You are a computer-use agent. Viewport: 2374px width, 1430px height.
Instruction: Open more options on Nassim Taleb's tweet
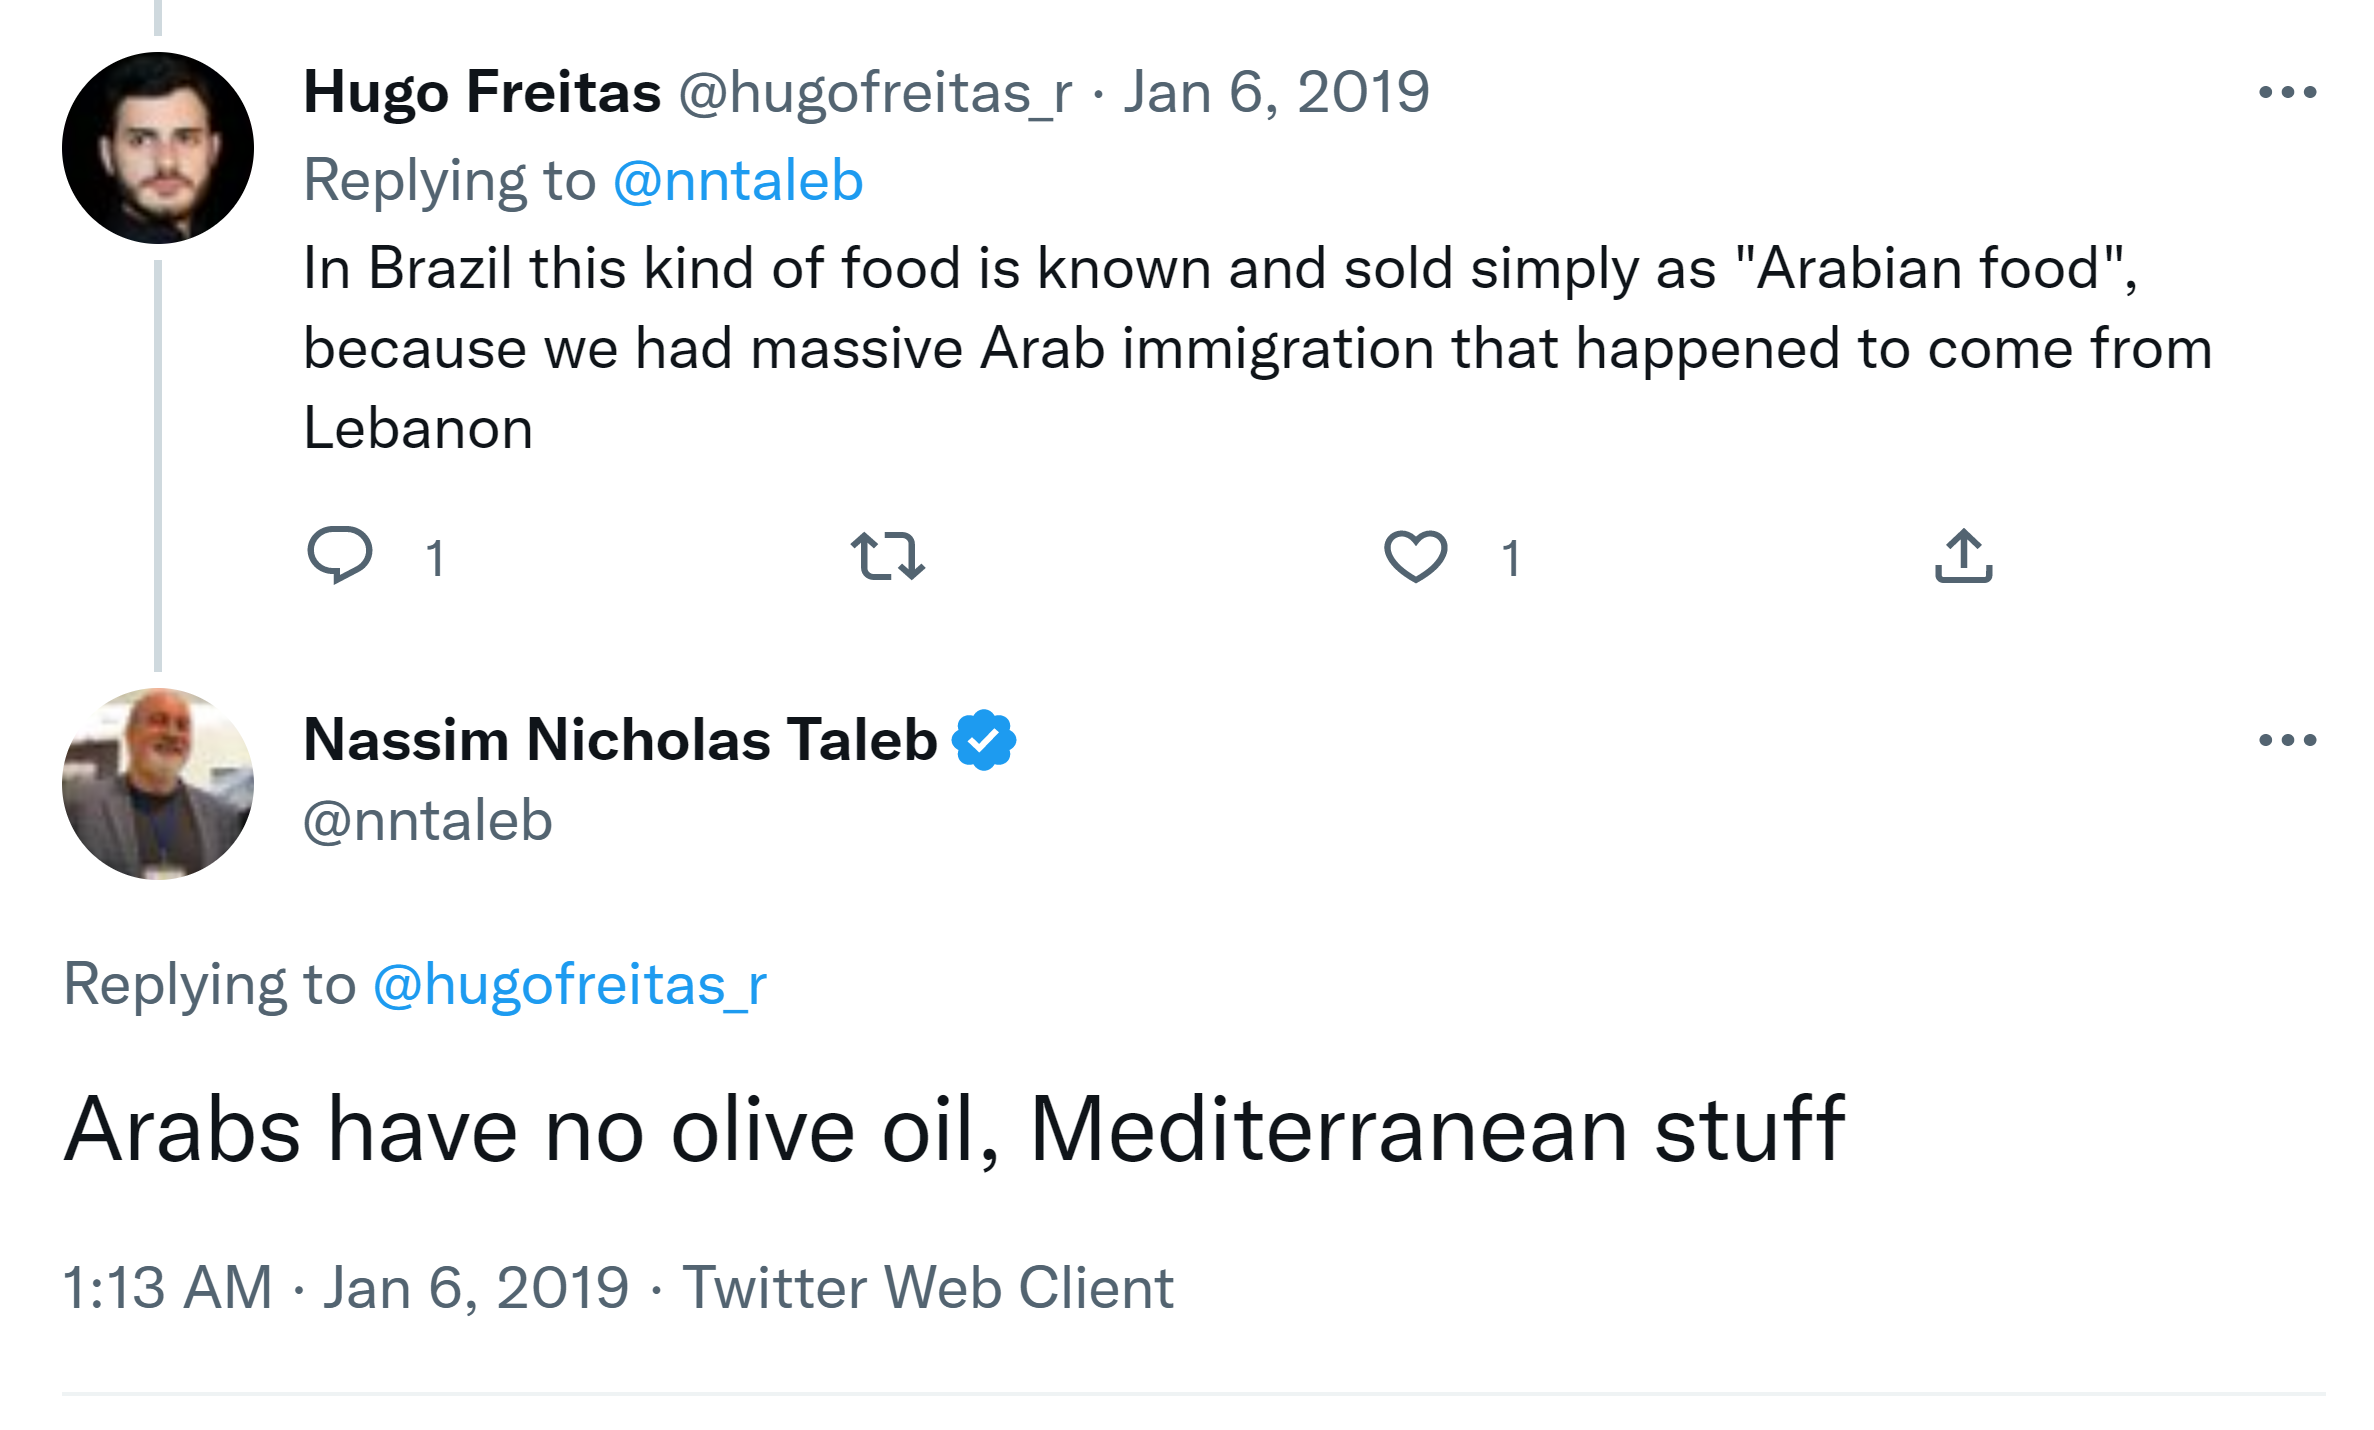pyautogui.click(x=2287, y=740)
